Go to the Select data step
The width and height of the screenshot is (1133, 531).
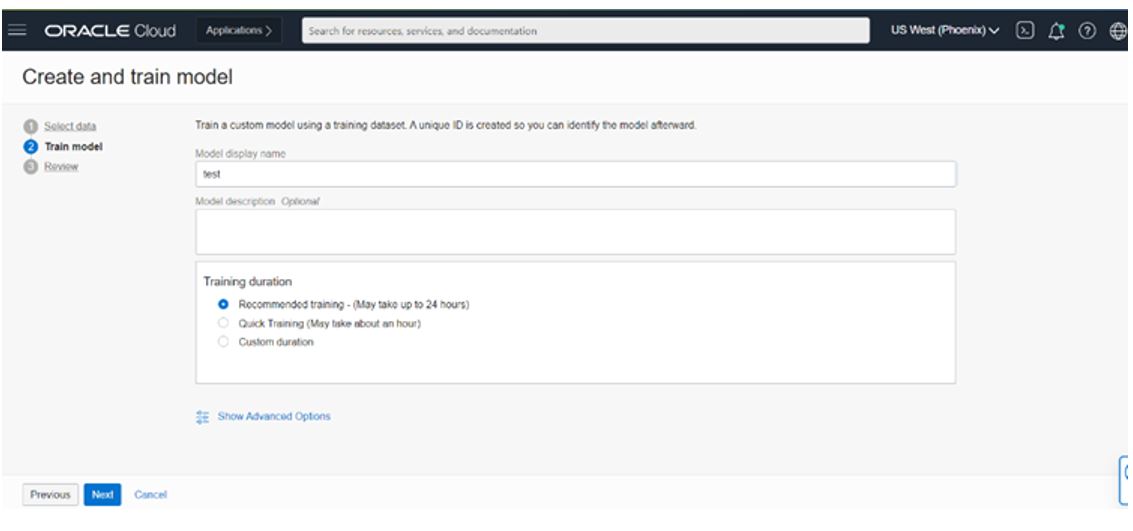tap(70, 126)
